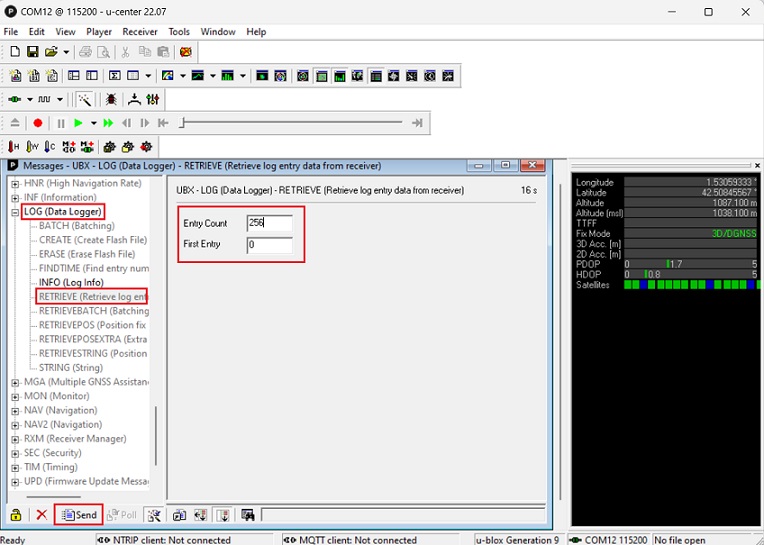Screen dimensions: 764x545
Task: Click the Entry Count input field
Action: pos(269,223)
